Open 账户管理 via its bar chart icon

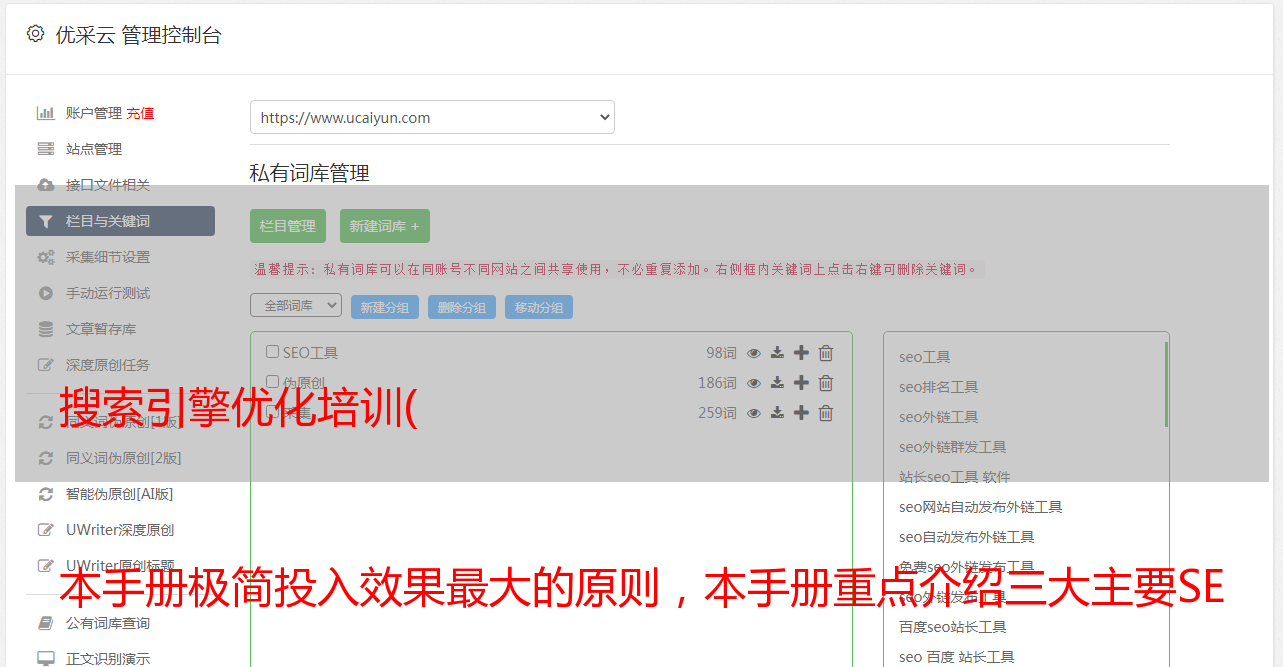coord(45,113)
